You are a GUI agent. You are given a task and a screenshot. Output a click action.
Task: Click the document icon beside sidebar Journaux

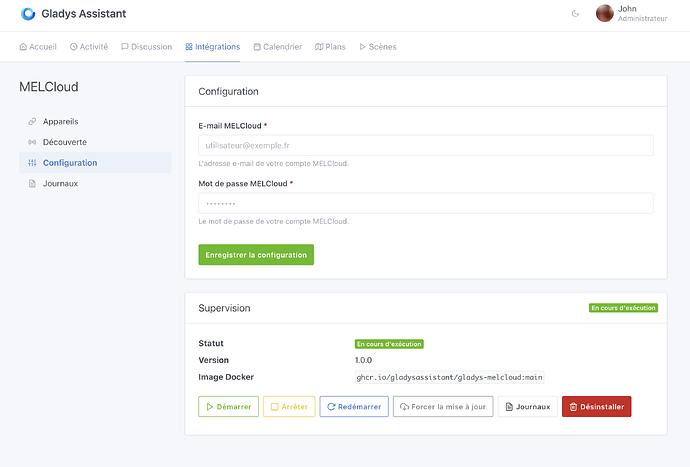(x=32, y=184)
